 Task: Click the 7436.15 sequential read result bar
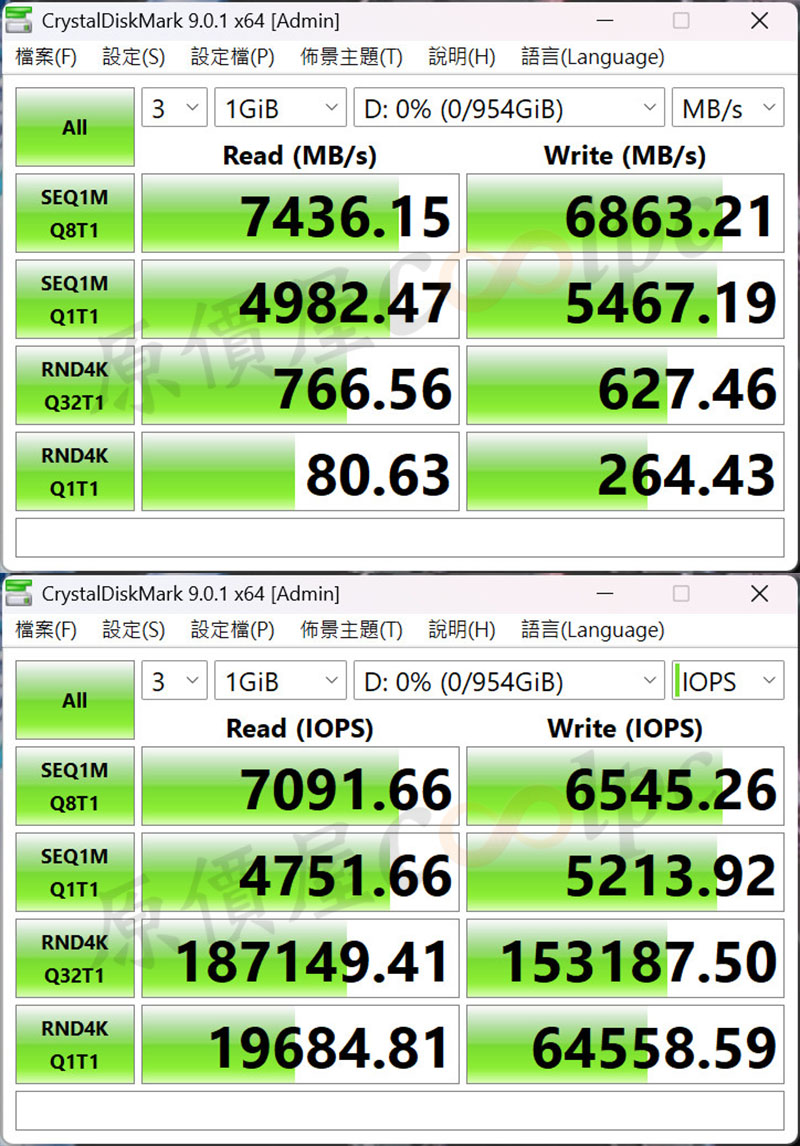coord(300,214)
